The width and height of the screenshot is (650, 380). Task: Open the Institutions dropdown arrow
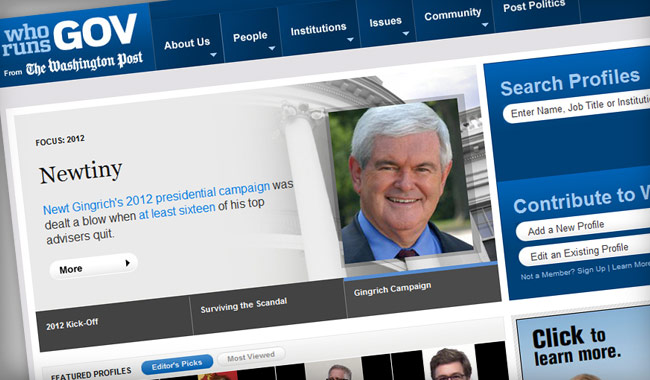350,40
